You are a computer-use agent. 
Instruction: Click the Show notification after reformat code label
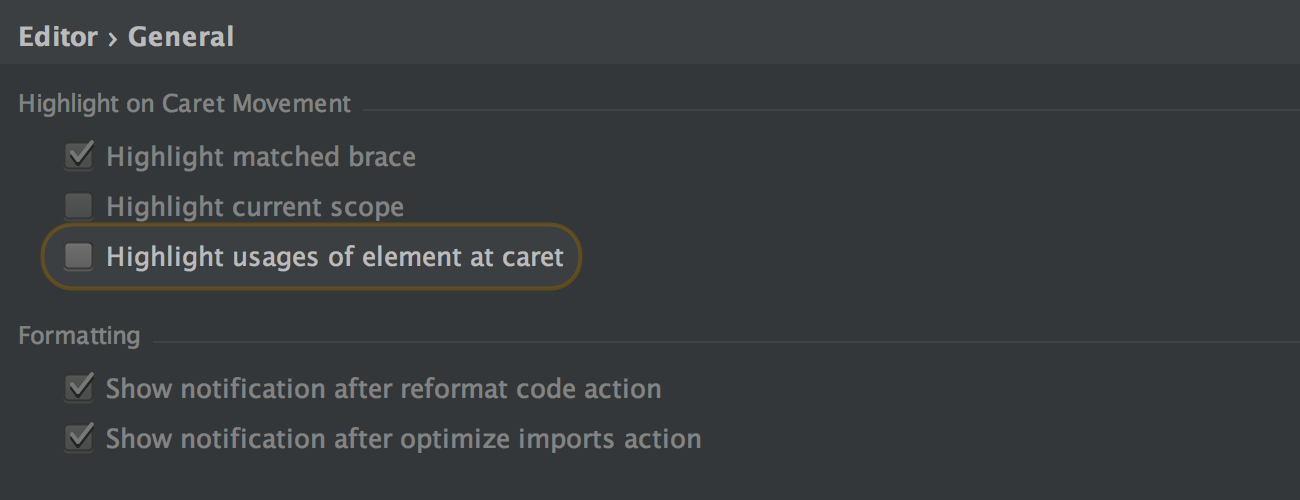pyautogui.click(x=383, y=388)
